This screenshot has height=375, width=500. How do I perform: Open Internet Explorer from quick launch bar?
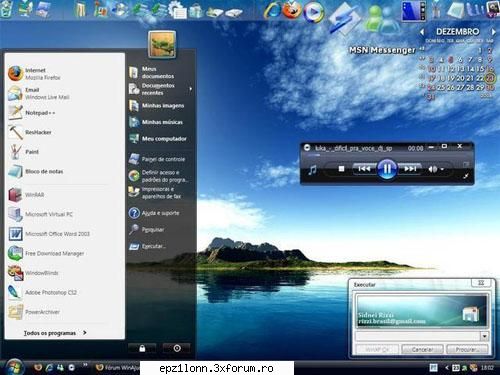49,367
